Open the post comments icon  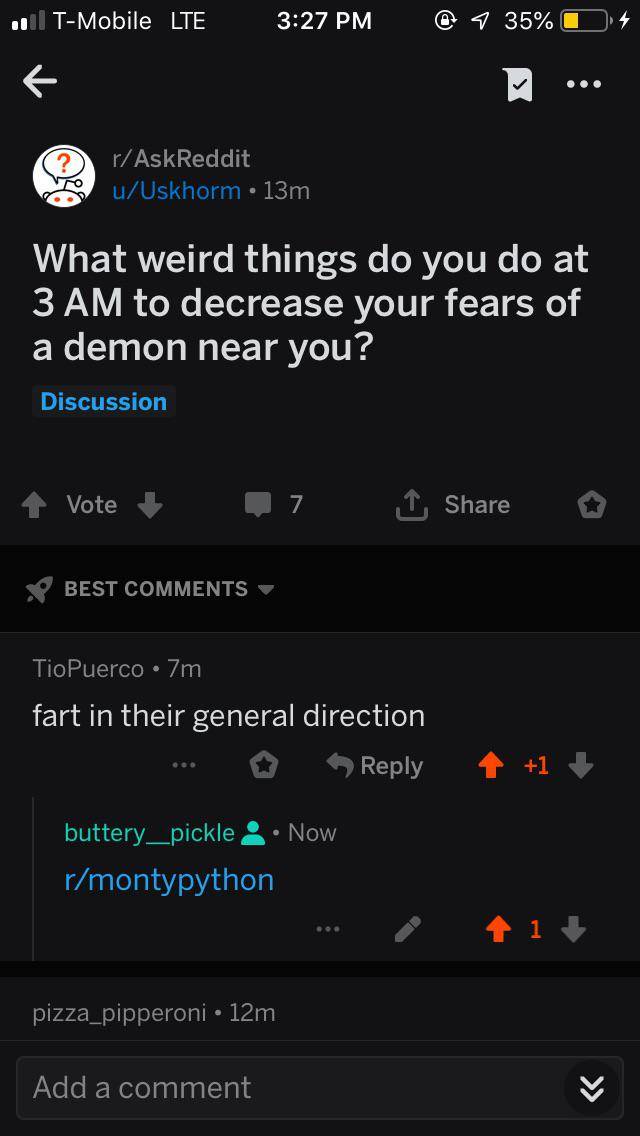pyautogui.click(x=258, y=505)
